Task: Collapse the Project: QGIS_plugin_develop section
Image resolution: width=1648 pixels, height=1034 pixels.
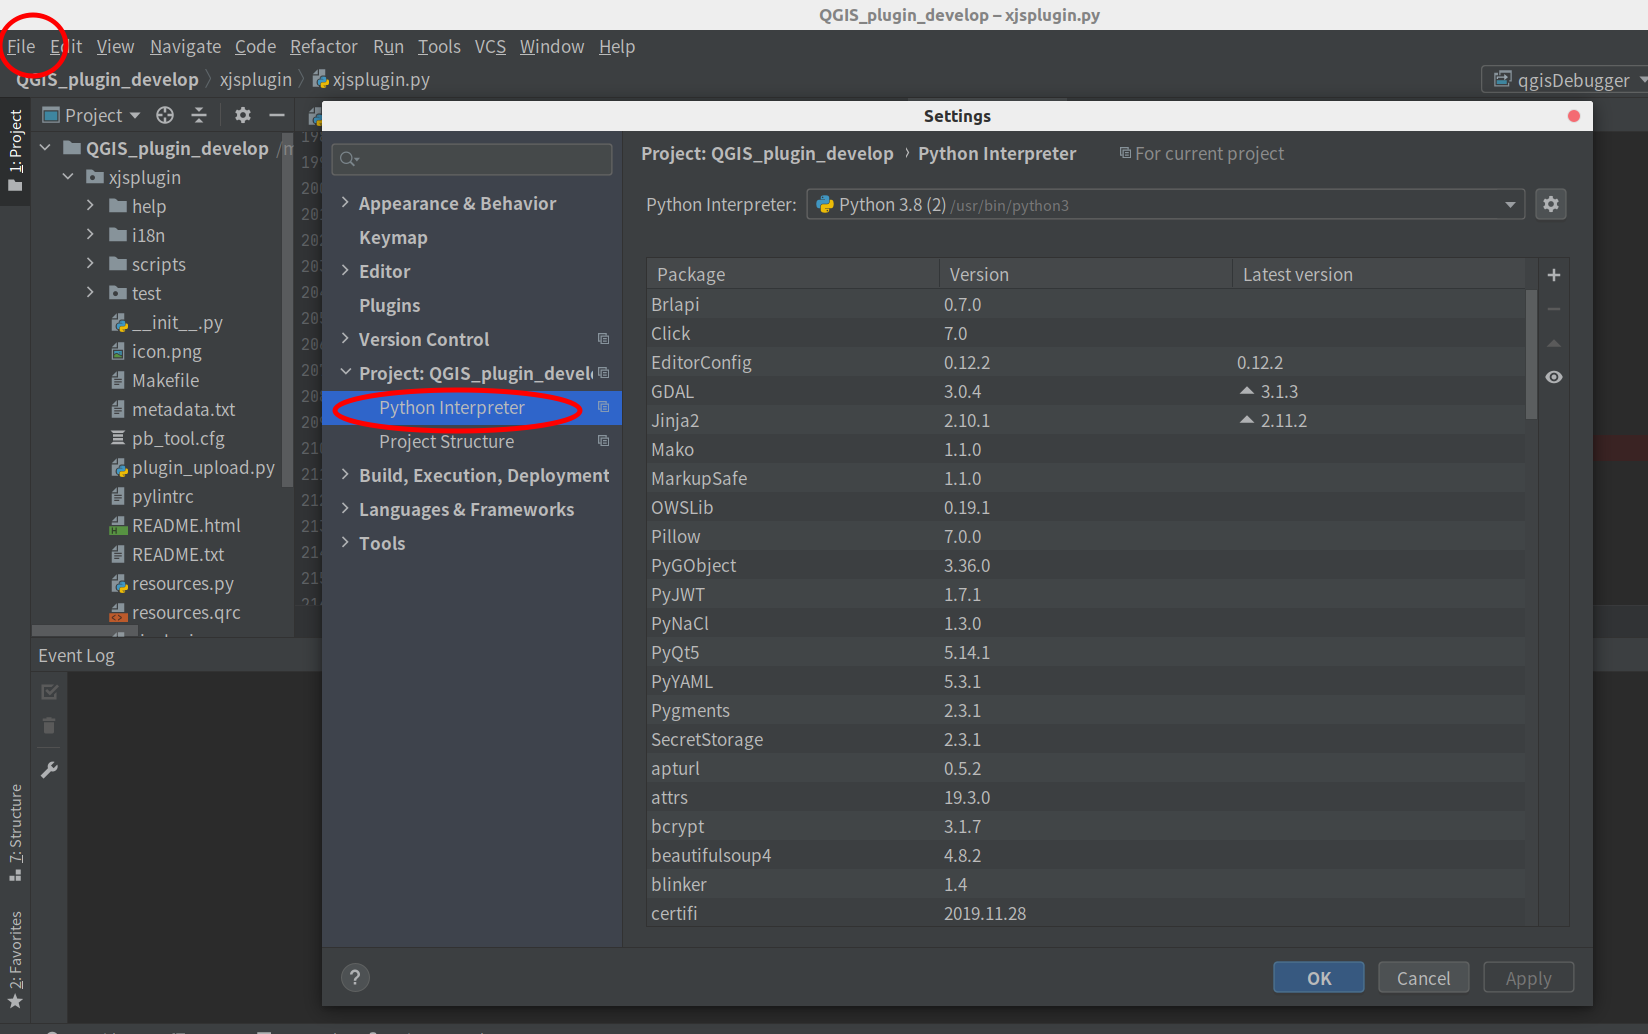Action: coord(345,372)
